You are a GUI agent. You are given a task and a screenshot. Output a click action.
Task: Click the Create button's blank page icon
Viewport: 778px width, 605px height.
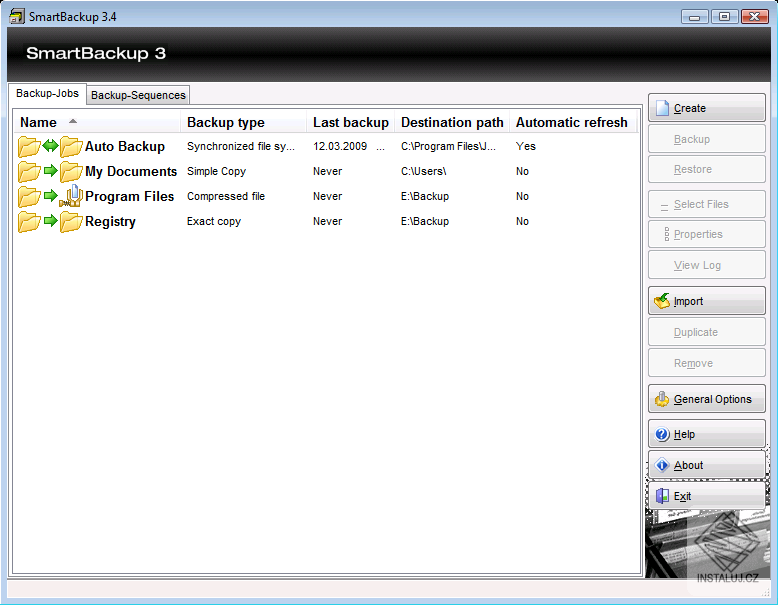662,108
